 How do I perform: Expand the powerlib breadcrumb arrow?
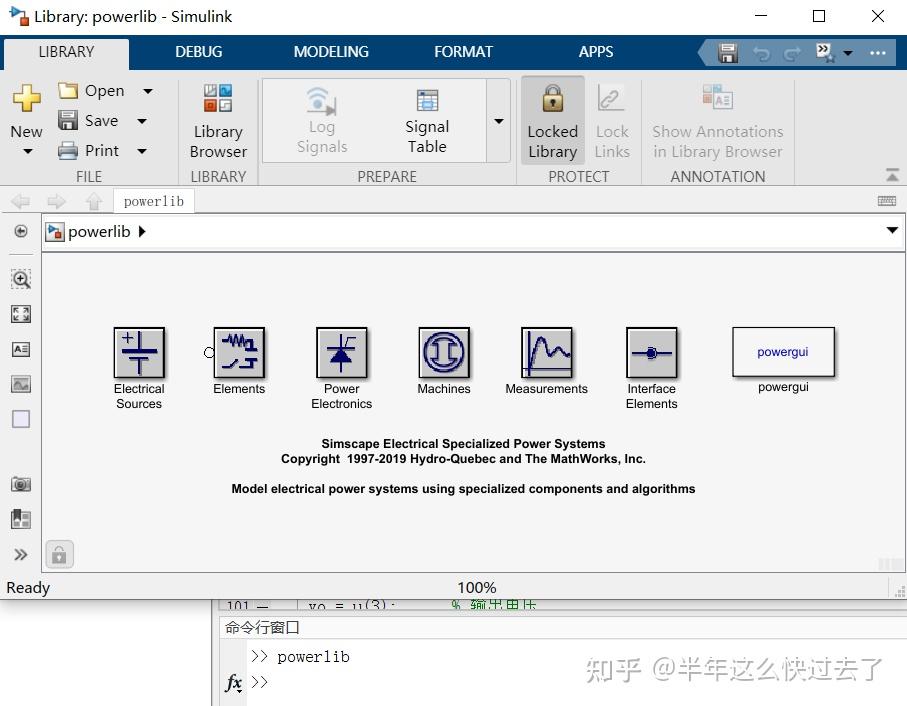(142, 232)
